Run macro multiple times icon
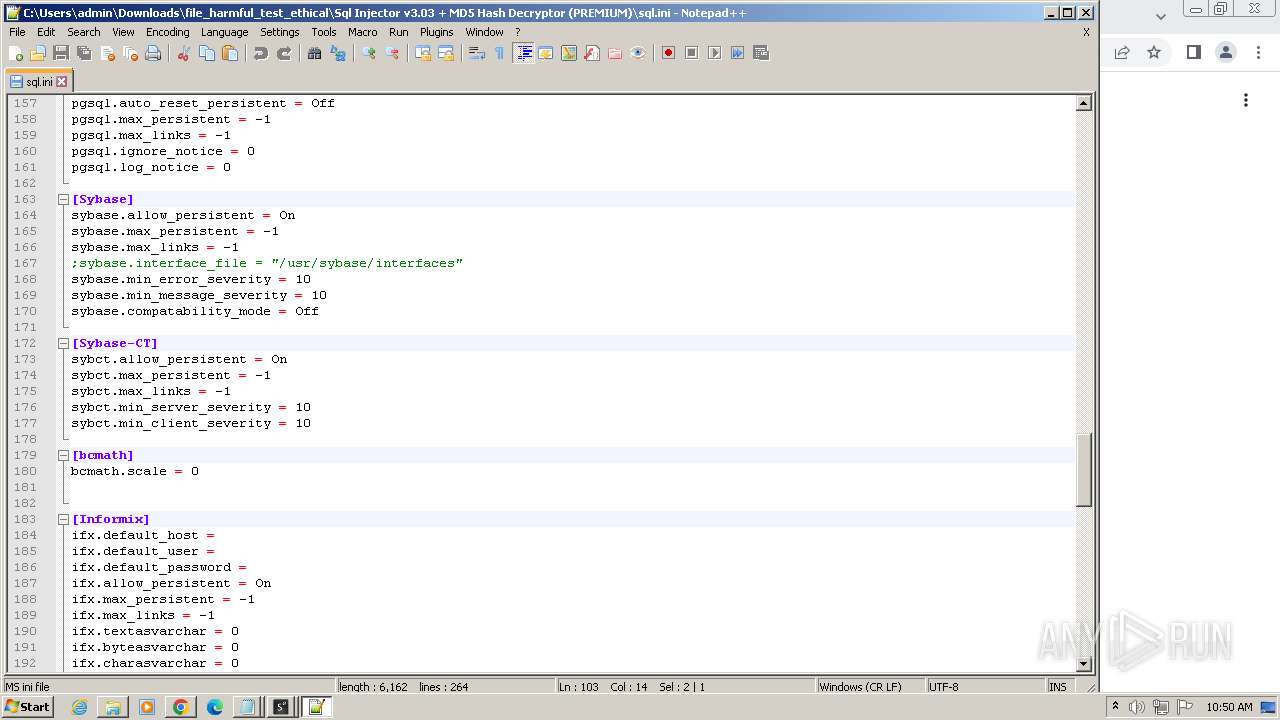Viewport: 1280px width, 720px height. pyautogui.click(x=737, y=53)
